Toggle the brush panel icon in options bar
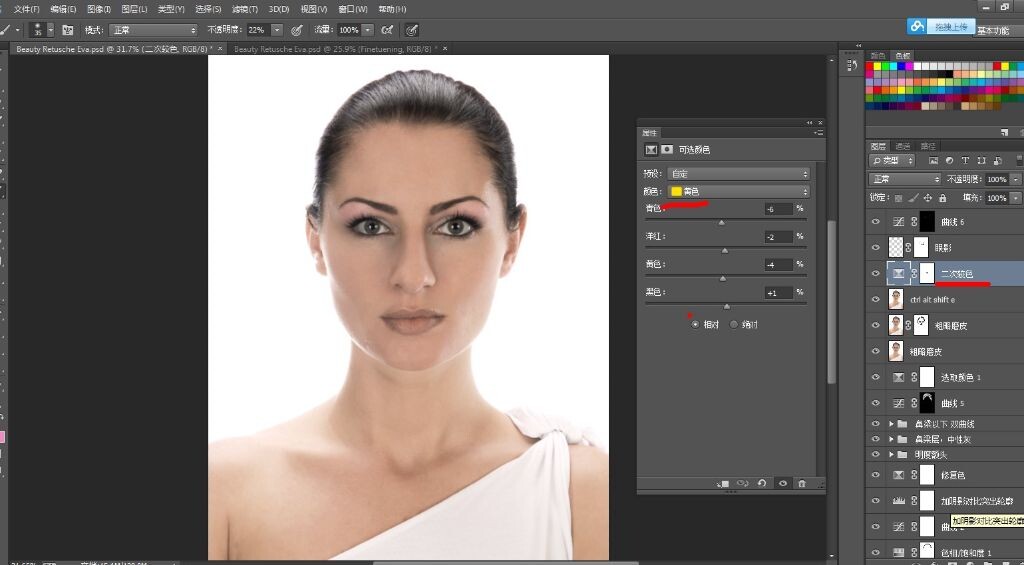 tap(68, 30)
